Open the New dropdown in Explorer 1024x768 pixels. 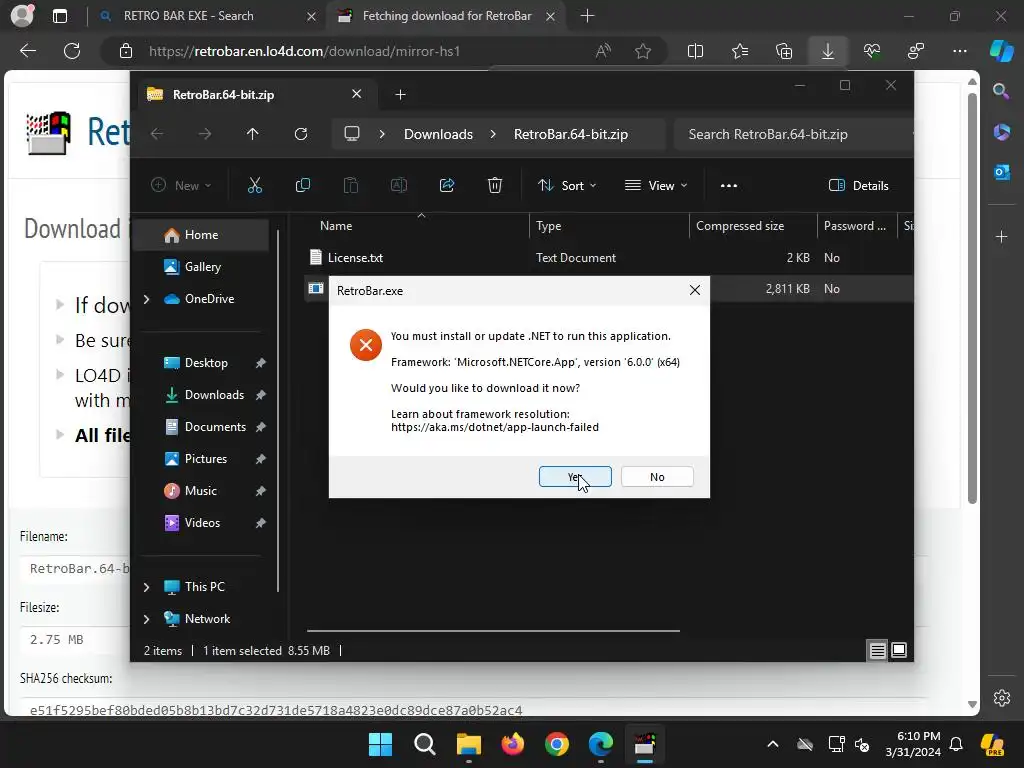(x=181, y=185)
